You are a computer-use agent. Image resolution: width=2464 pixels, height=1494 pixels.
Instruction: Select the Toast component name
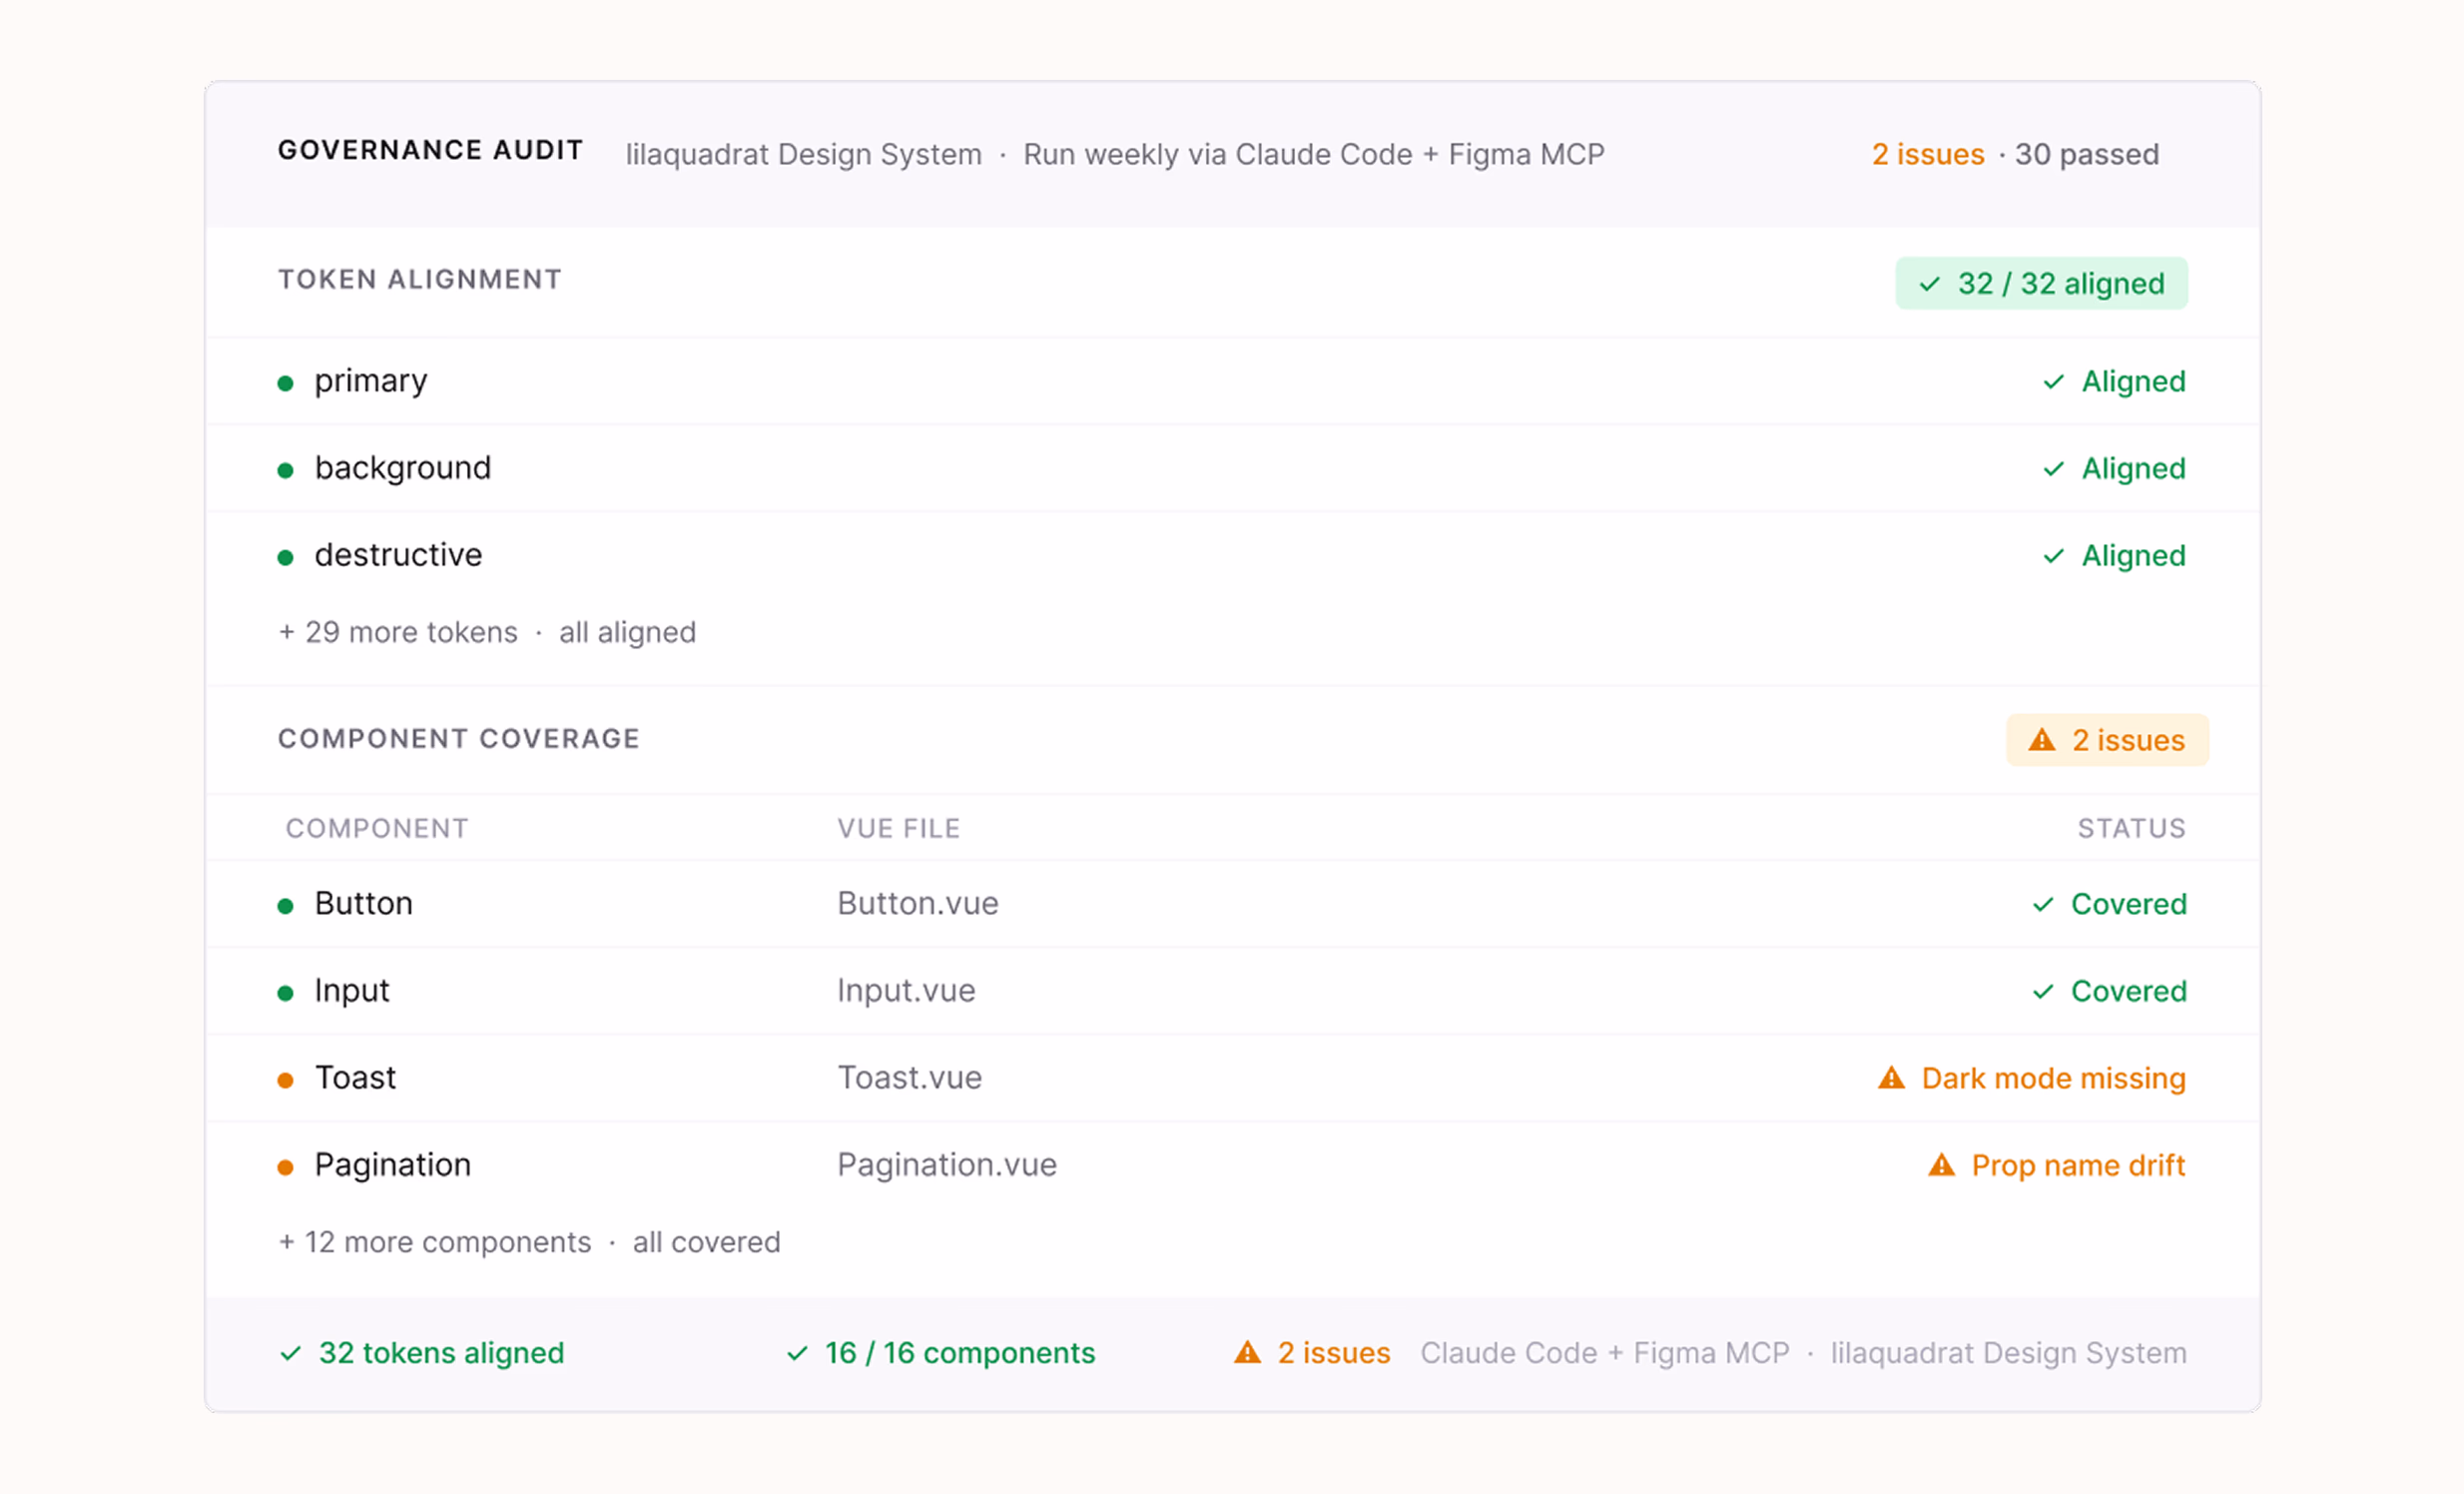pos(355,1078)
